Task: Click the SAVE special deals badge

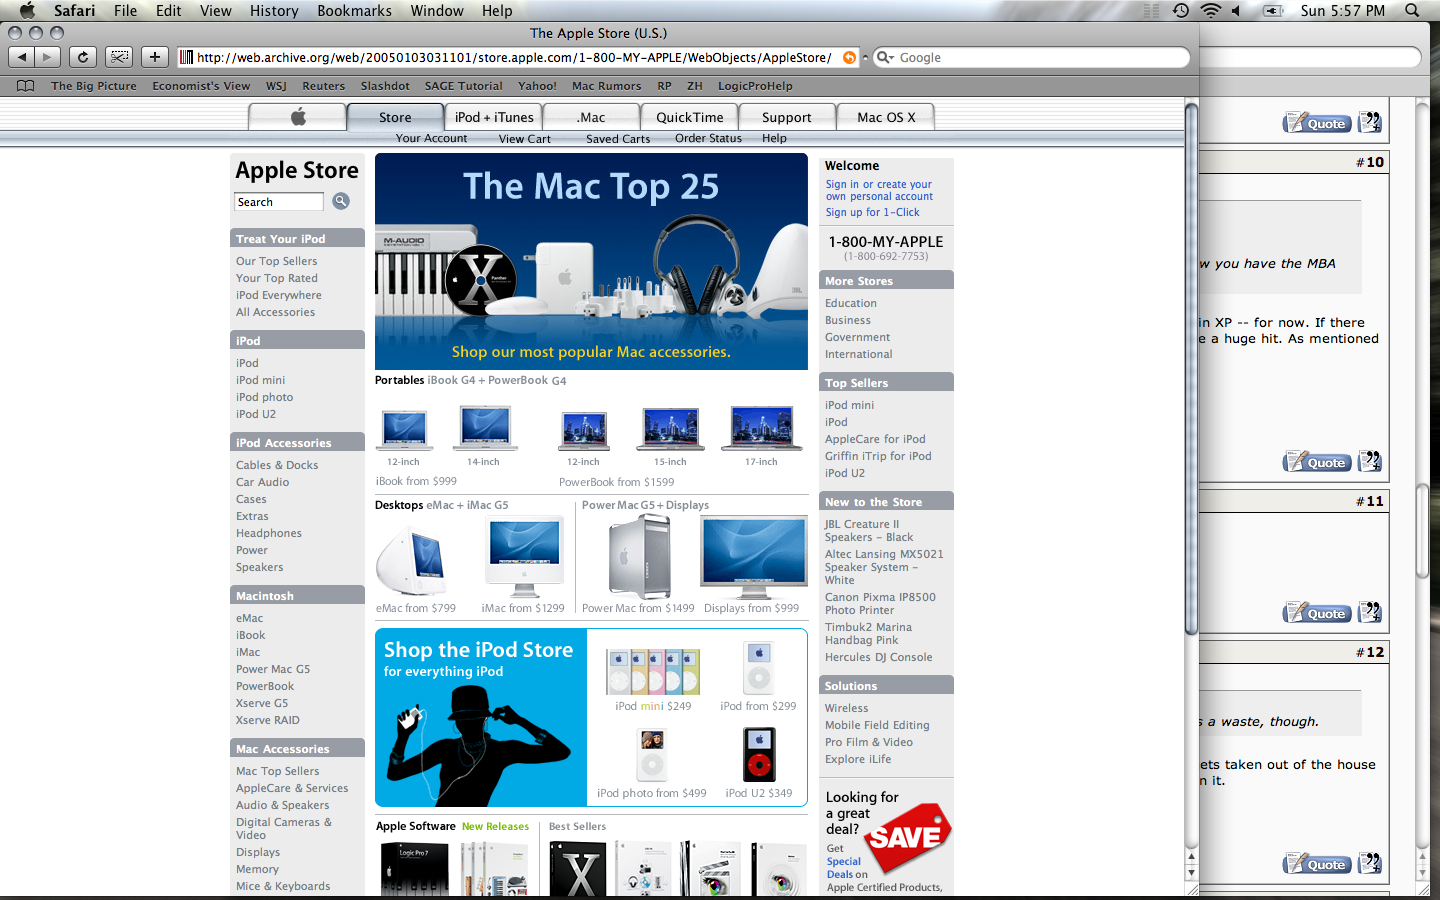Action: tap(907, 838)
